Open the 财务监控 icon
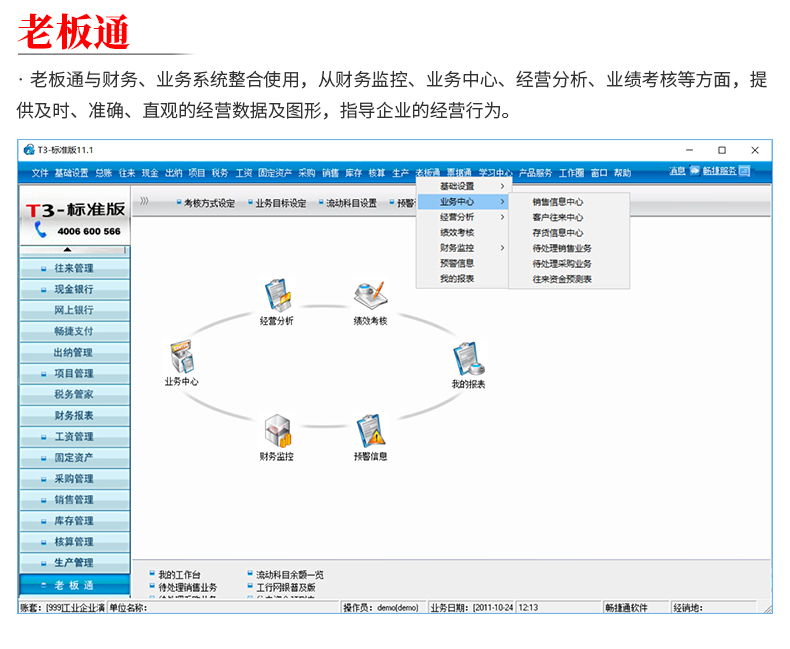The image size is (790, 649). [x=277, y=431]
